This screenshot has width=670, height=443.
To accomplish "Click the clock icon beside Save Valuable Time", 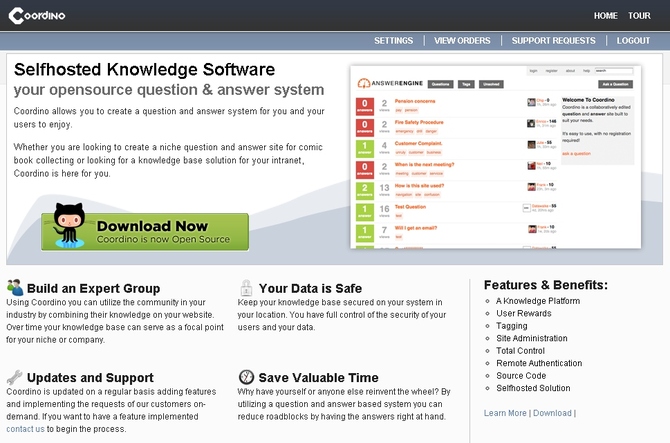I will 246,377.
